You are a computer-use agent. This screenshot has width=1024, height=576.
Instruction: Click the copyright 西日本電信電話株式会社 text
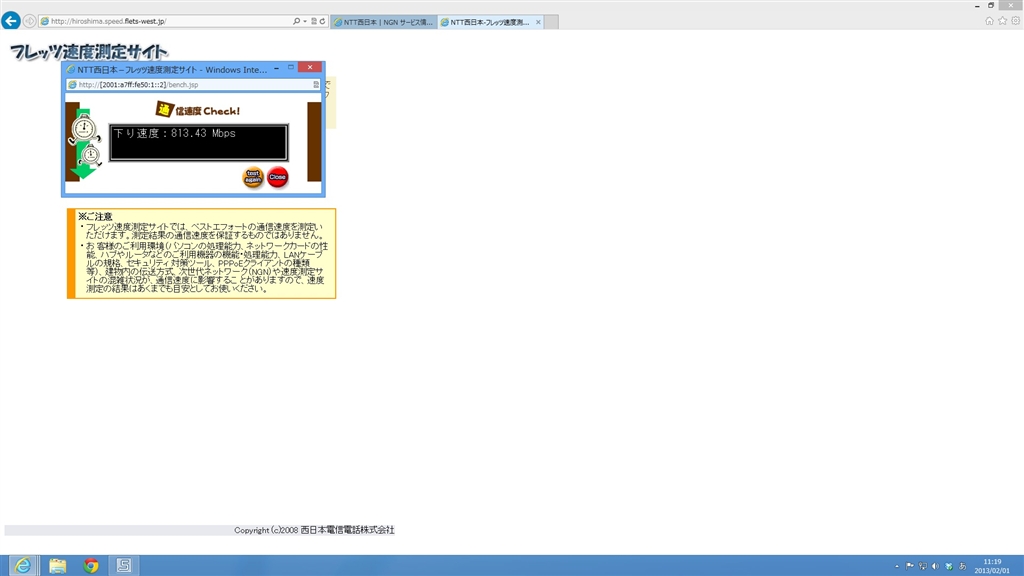pyautogui.click(x=314, y=530)
